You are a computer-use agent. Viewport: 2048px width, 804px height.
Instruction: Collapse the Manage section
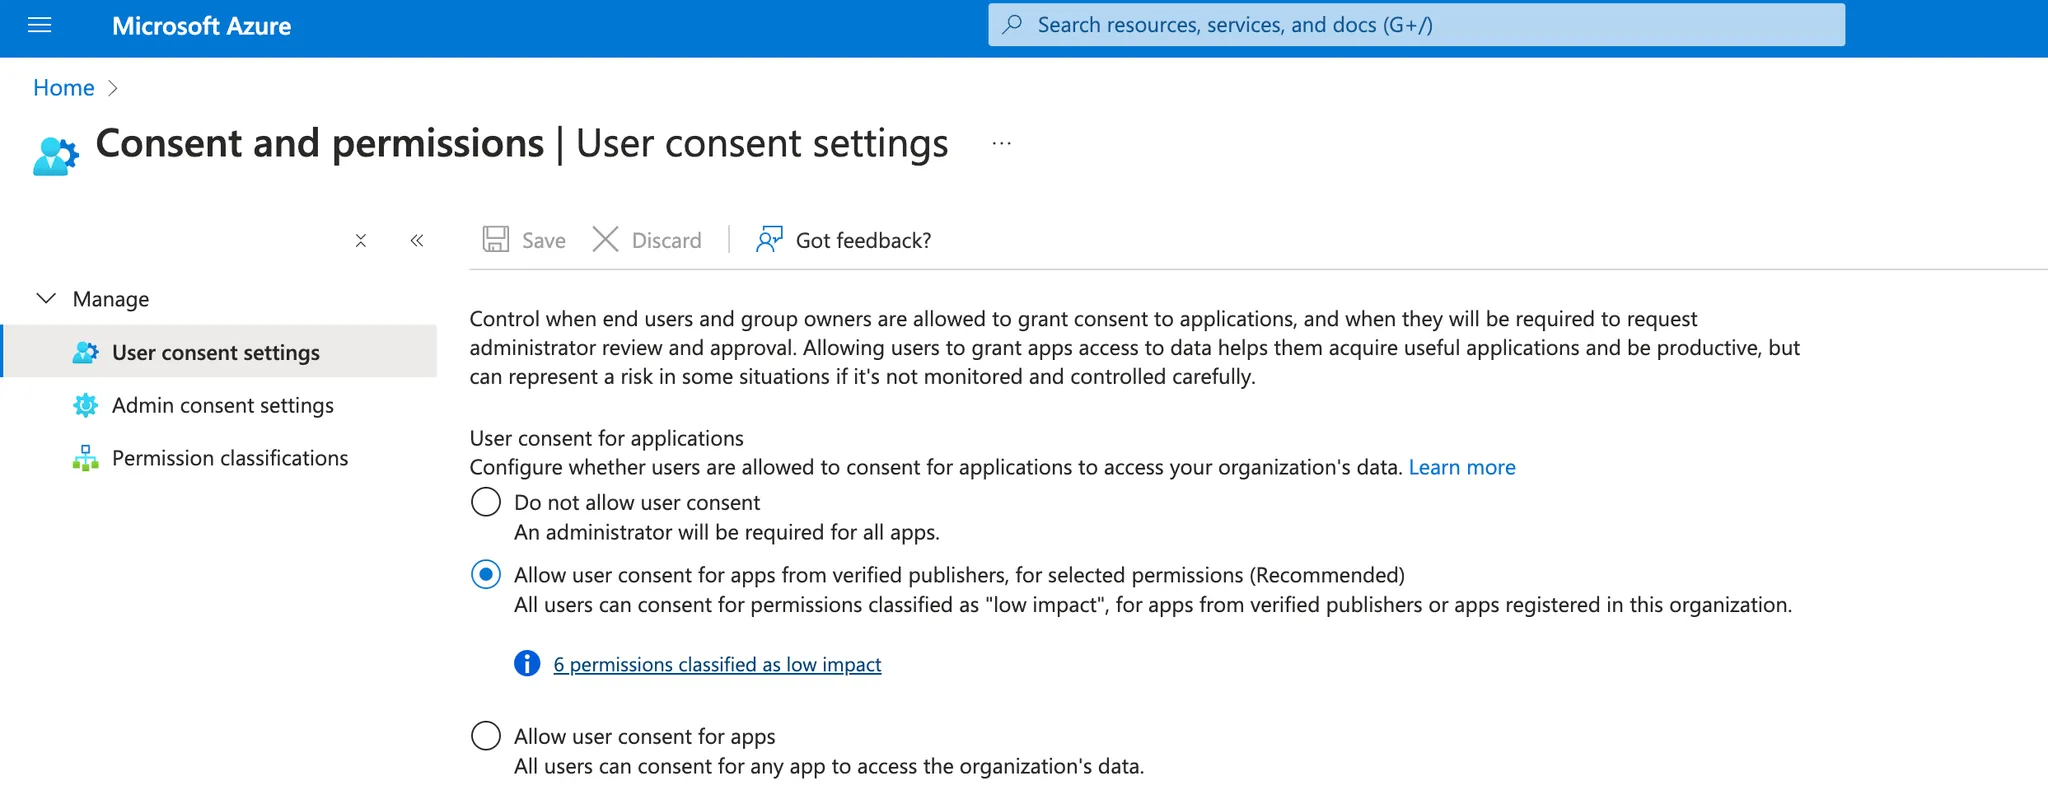coord(46,299)
